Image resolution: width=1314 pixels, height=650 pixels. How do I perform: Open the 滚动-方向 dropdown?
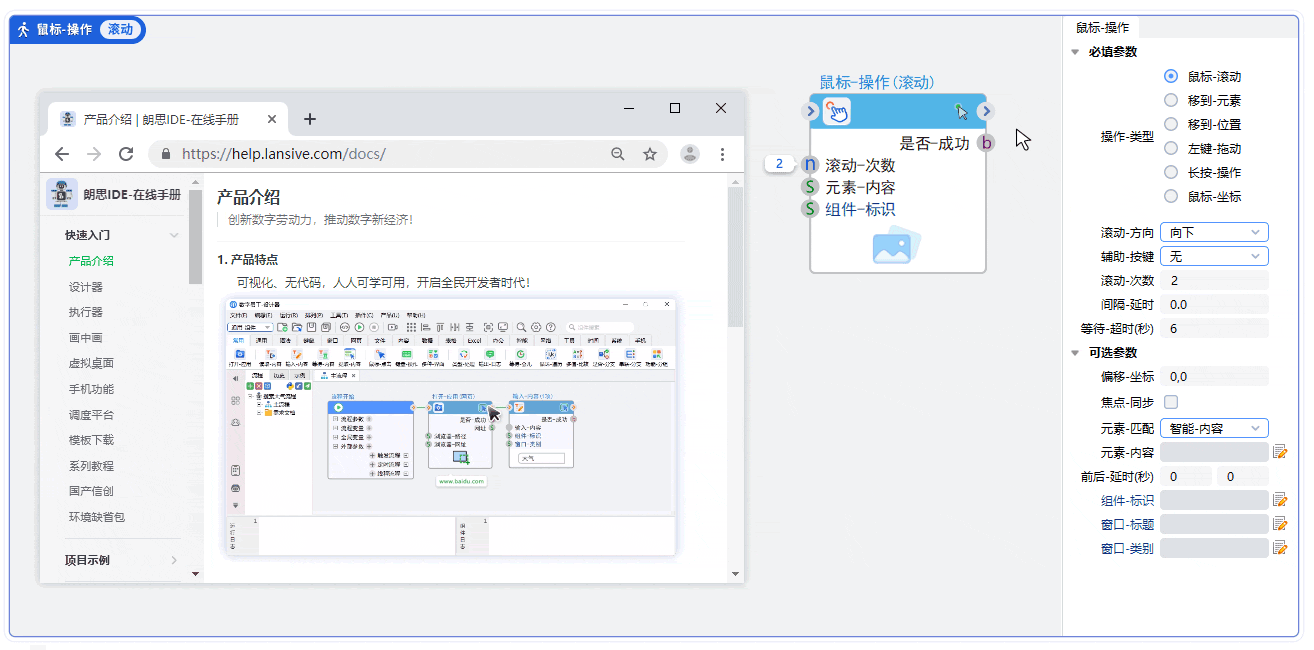[1213, 232]
